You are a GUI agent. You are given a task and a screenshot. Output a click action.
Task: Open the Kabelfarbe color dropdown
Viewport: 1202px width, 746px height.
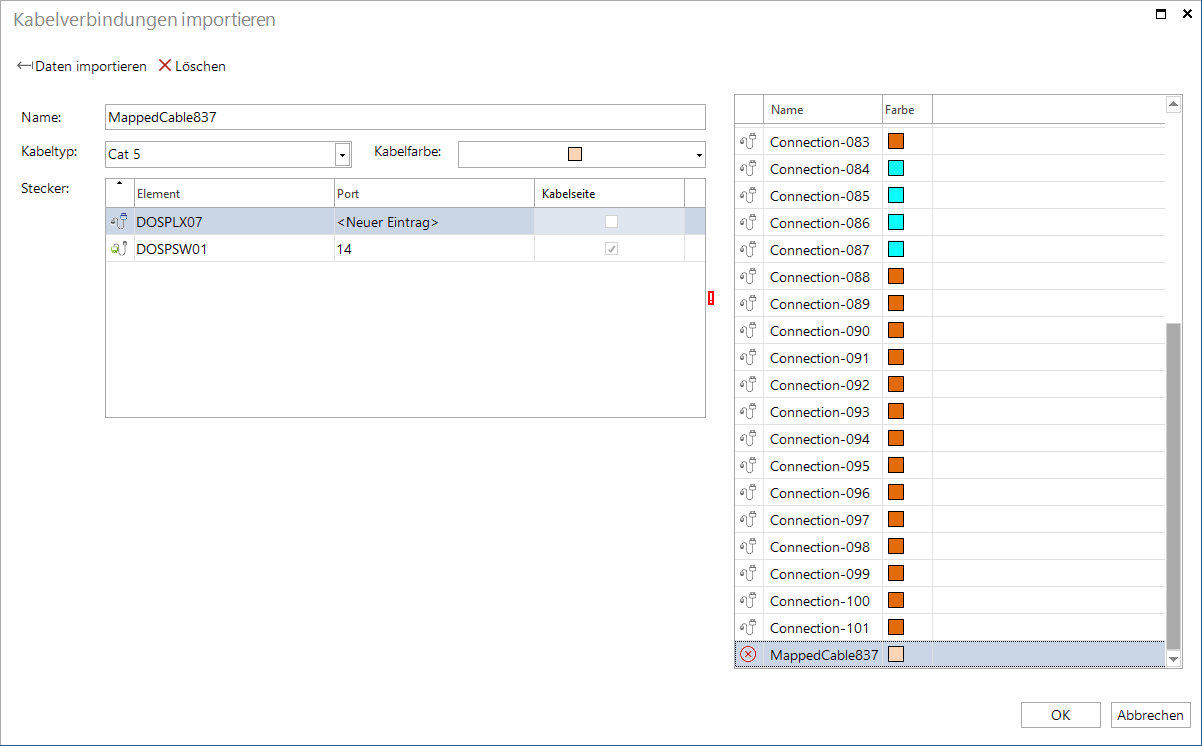pos(698,155)
